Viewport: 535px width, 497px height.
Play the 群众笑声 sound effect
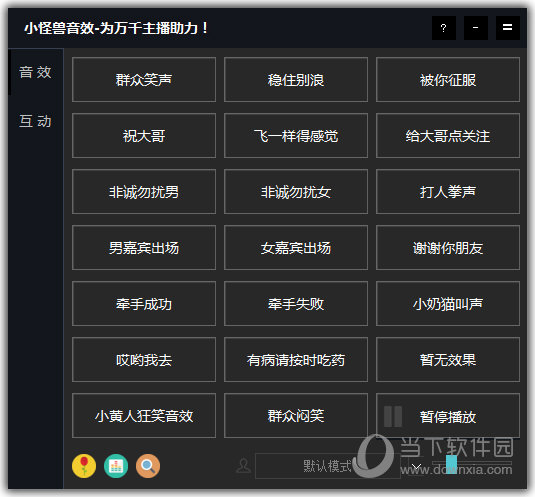(x=144, y=79)
